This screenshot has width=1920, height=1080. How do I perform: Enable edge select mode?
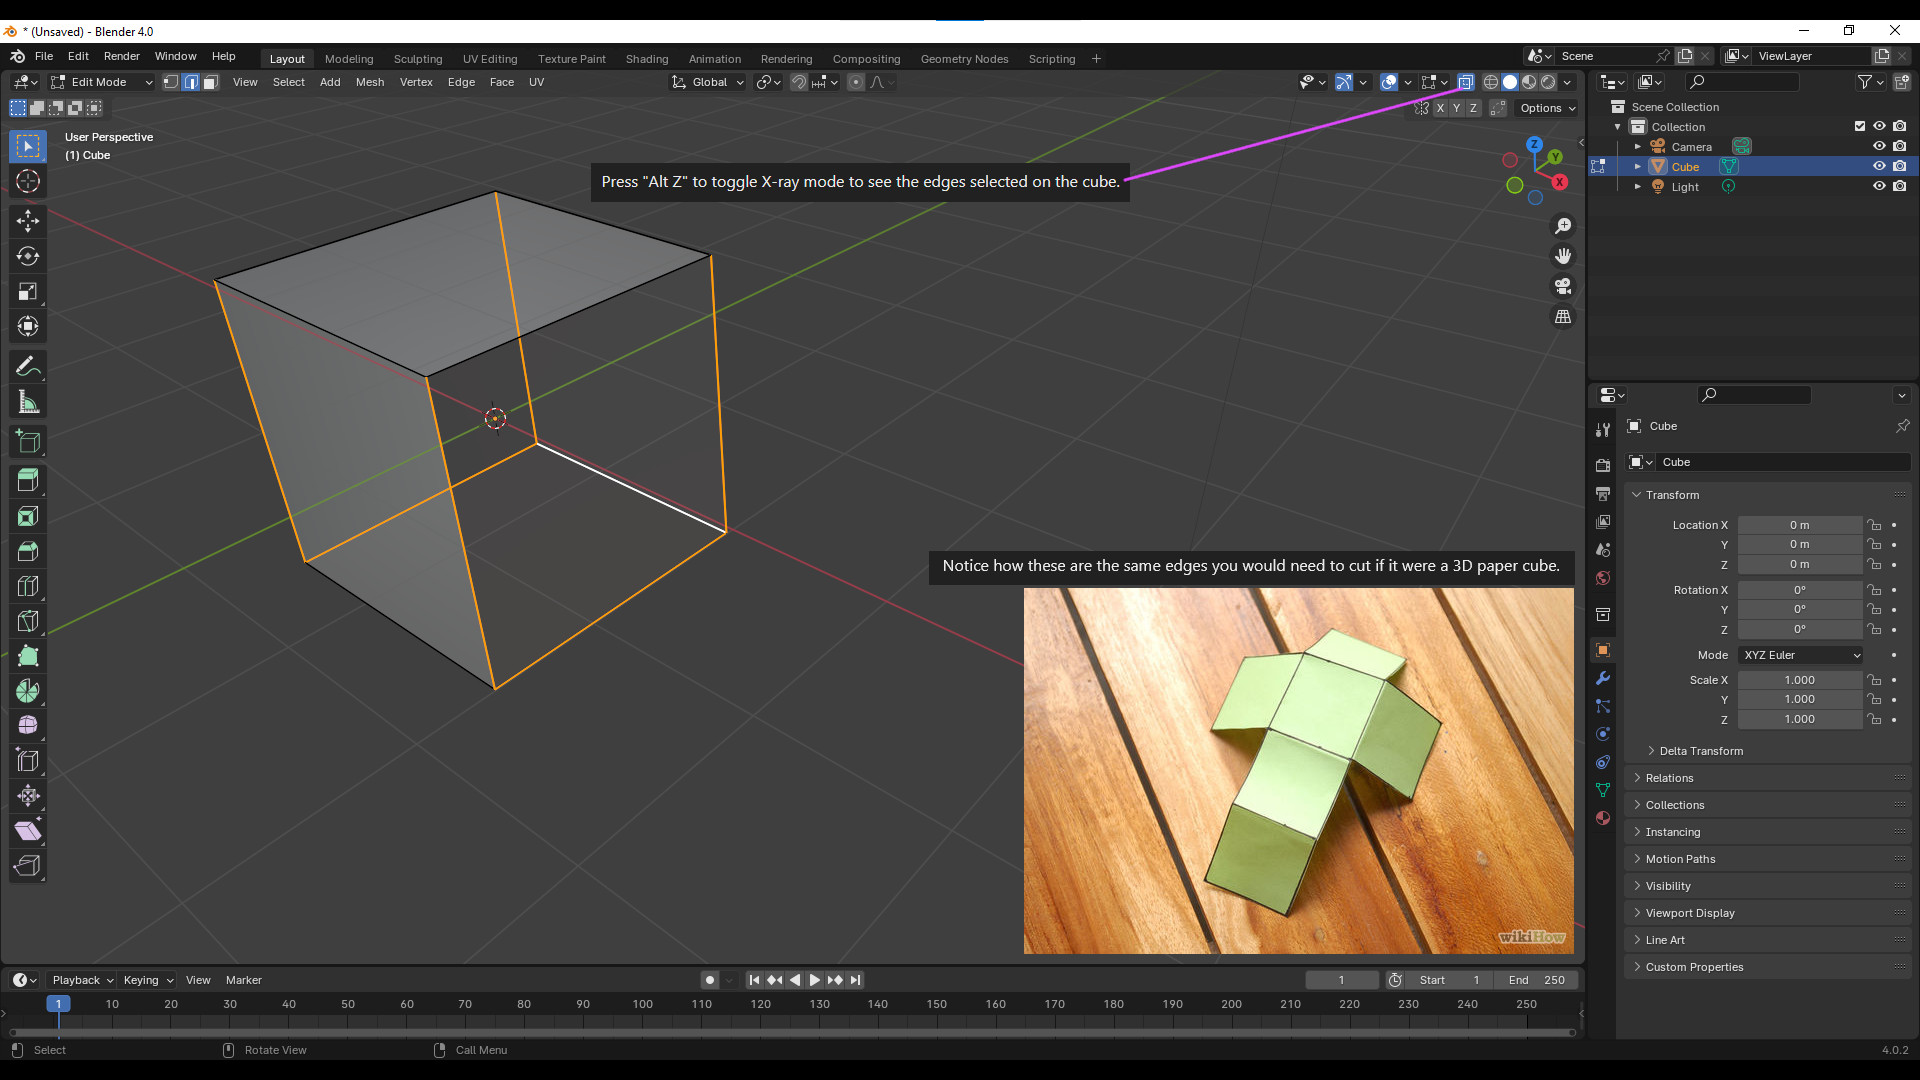191,82
